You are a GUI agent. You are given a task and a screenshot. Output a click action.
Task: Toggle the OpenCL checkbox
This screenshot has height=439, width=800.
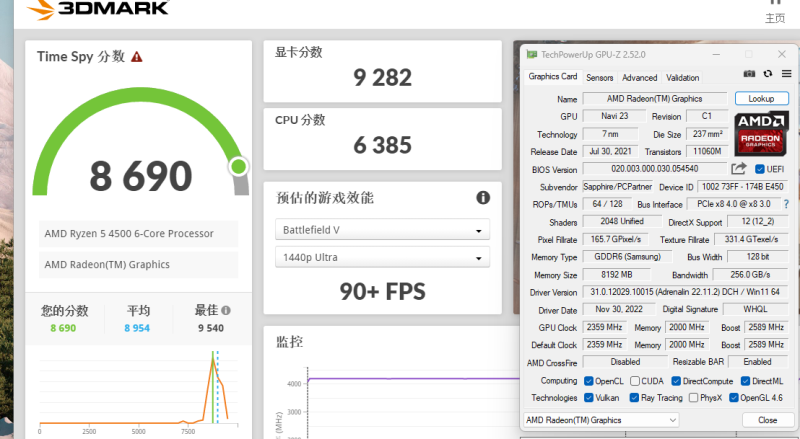click(589, 381)
